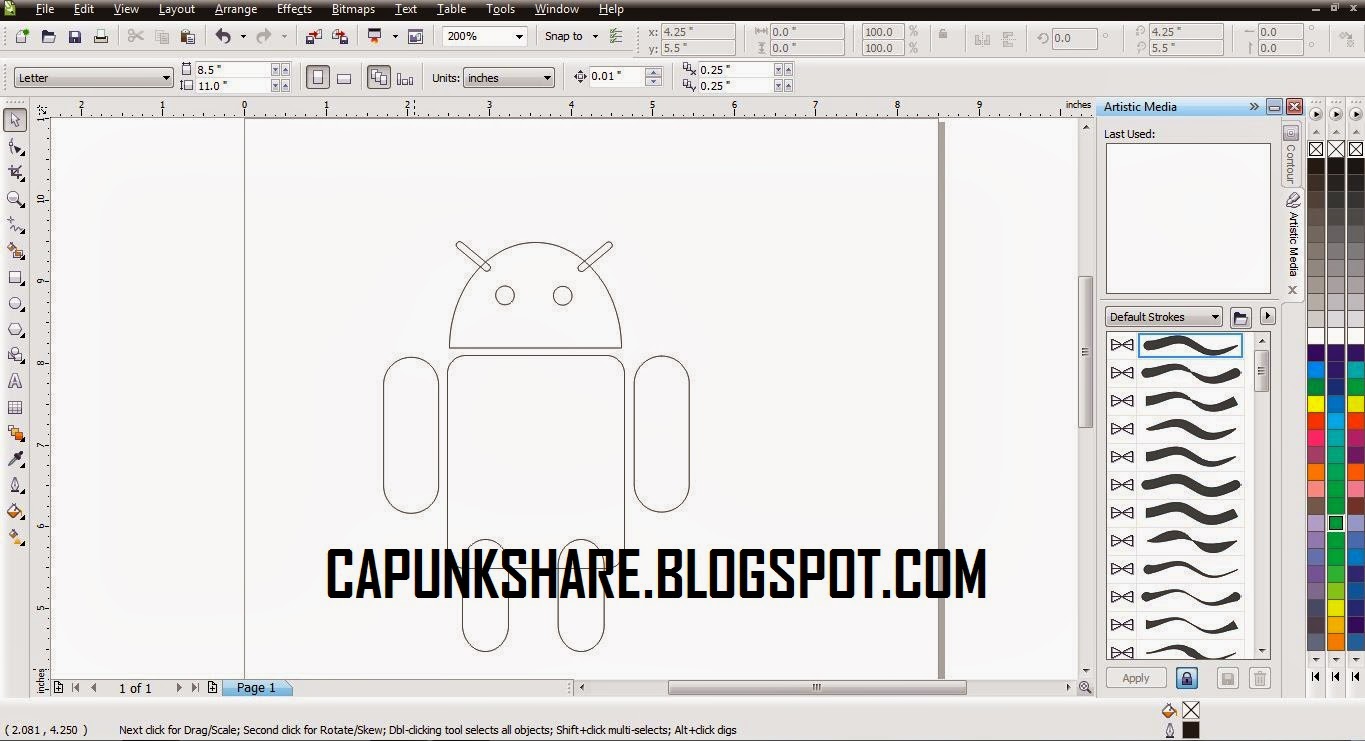Expand the Undo history arrow

243,36
